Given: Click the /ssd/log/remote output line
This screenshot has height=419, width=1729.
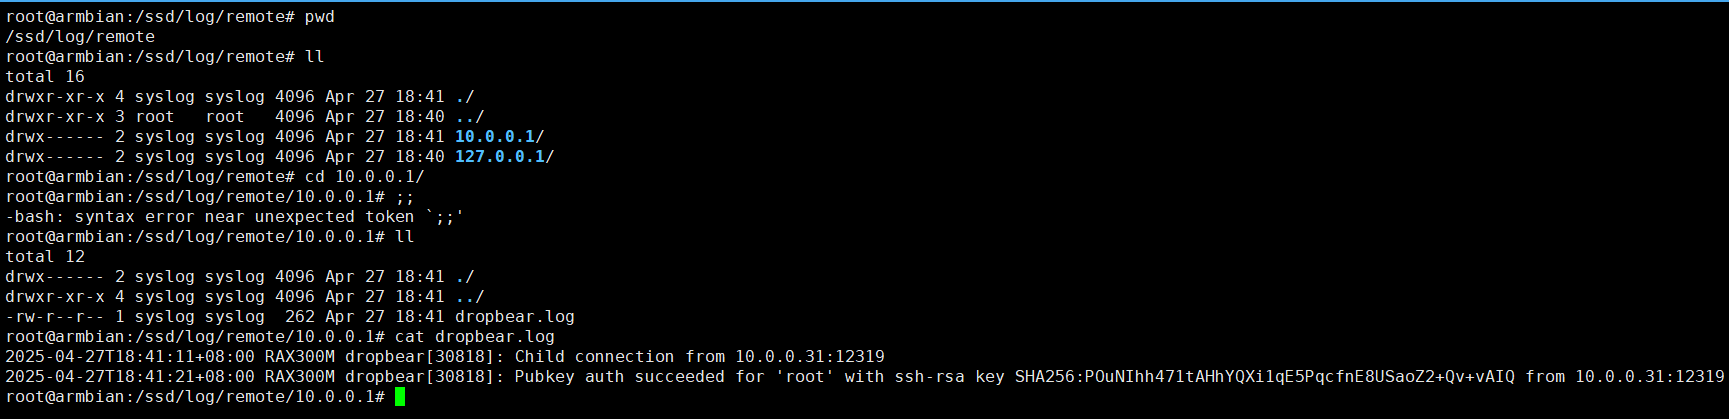Looking at the screenshot, I should point(80,37).
